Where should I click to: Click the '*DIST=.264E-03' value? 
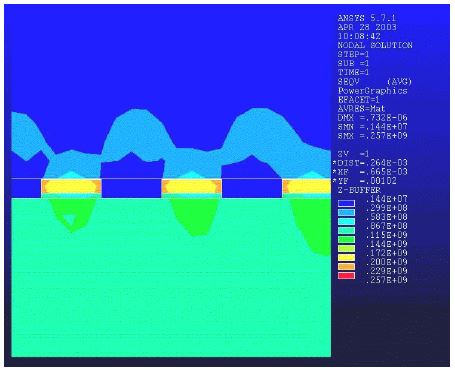tap(370, 163)
